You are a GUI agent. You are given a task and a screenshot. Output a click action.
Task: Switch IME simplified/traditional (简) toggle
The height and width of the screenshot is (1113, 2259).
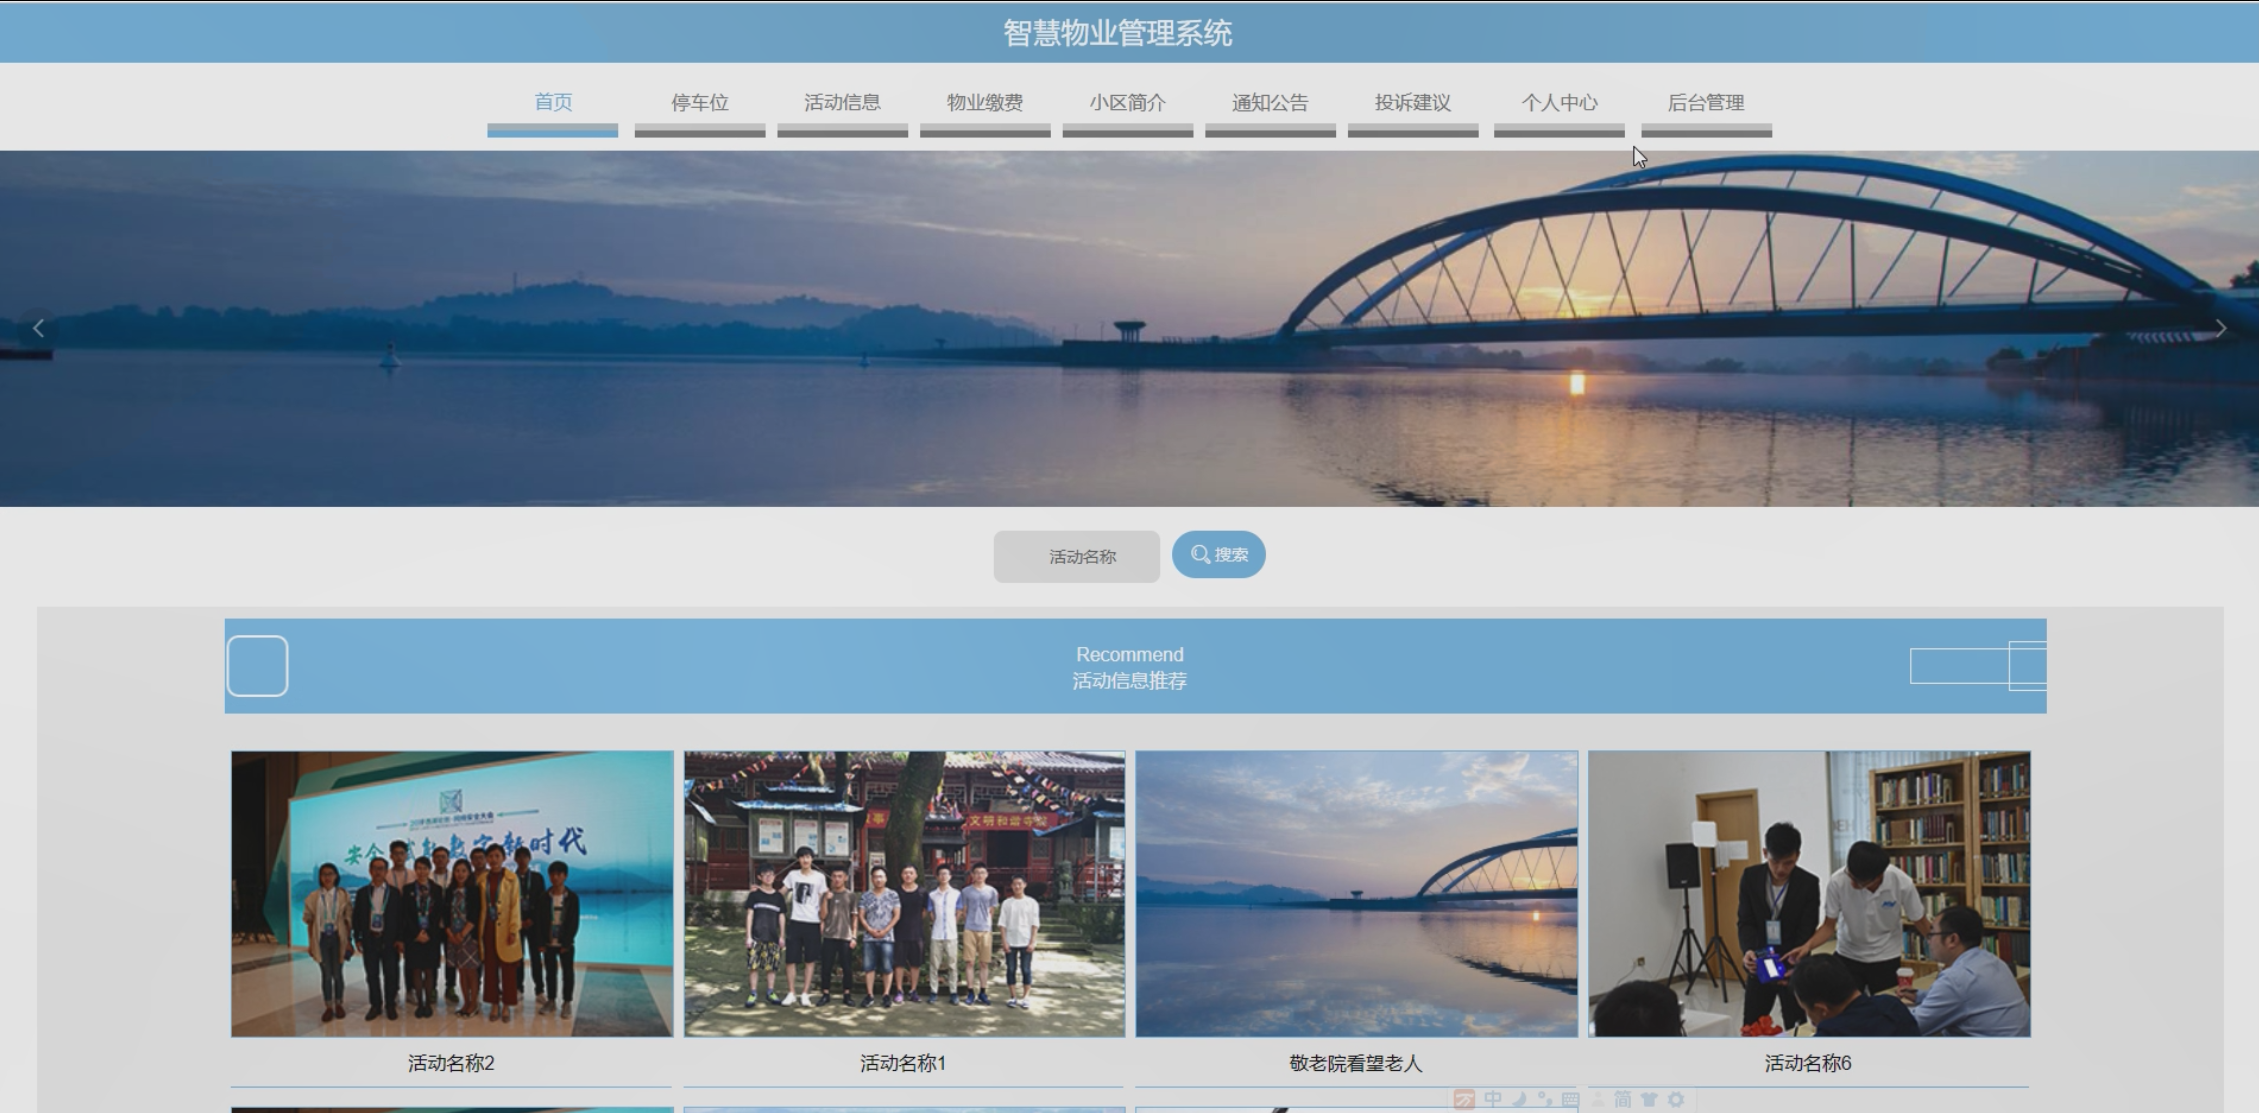click(x=1623, y=1099)
